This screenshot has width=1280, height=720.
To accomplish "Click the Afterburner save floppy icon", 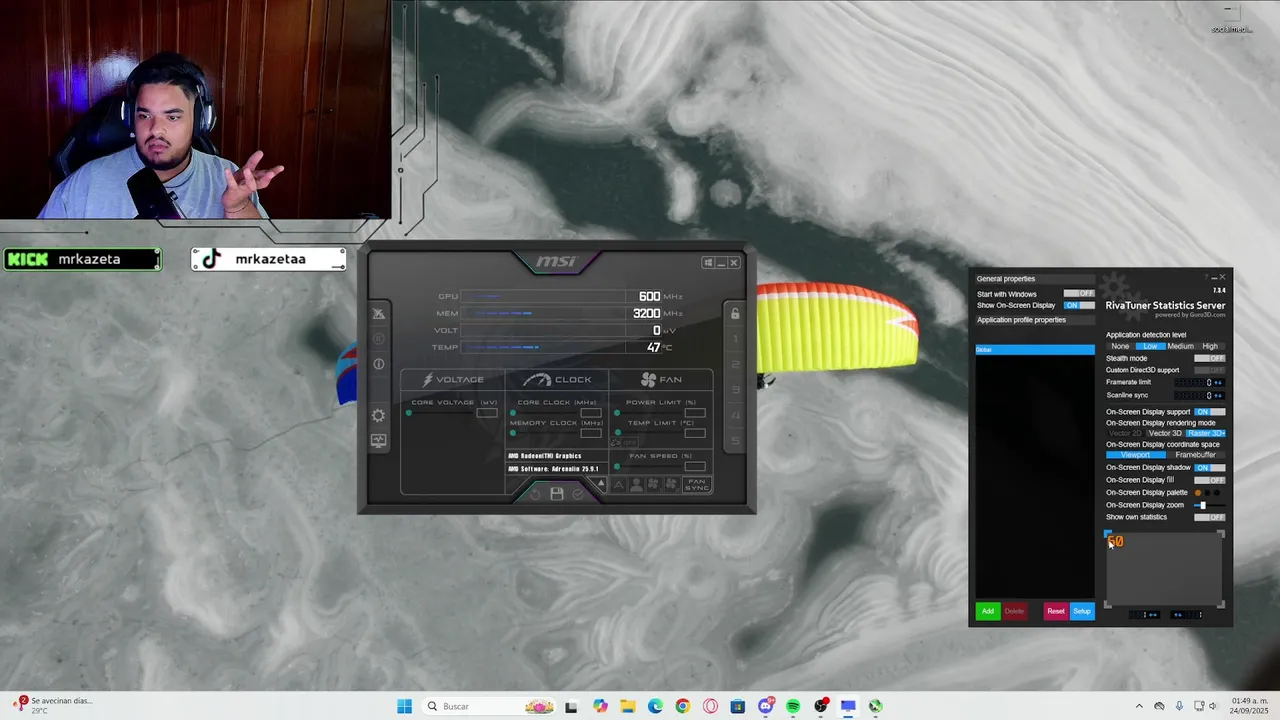I will click(557, 494).
